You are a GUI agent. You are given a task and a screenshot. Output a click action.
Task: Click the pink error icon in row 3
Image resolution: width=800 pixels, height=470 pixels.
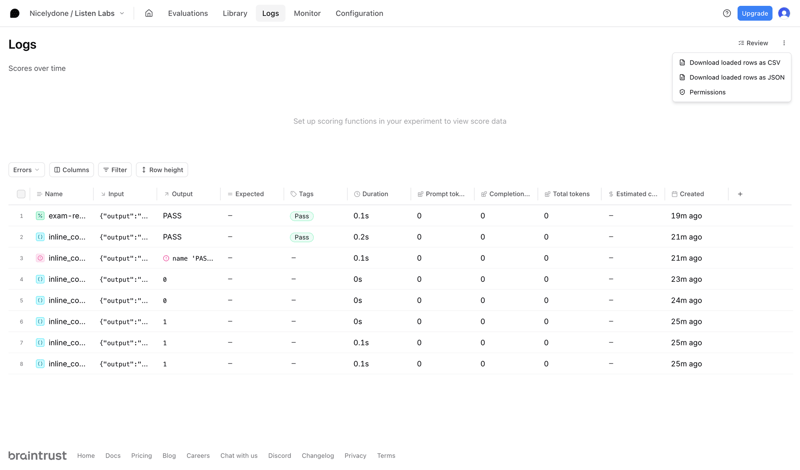point(40,258)
